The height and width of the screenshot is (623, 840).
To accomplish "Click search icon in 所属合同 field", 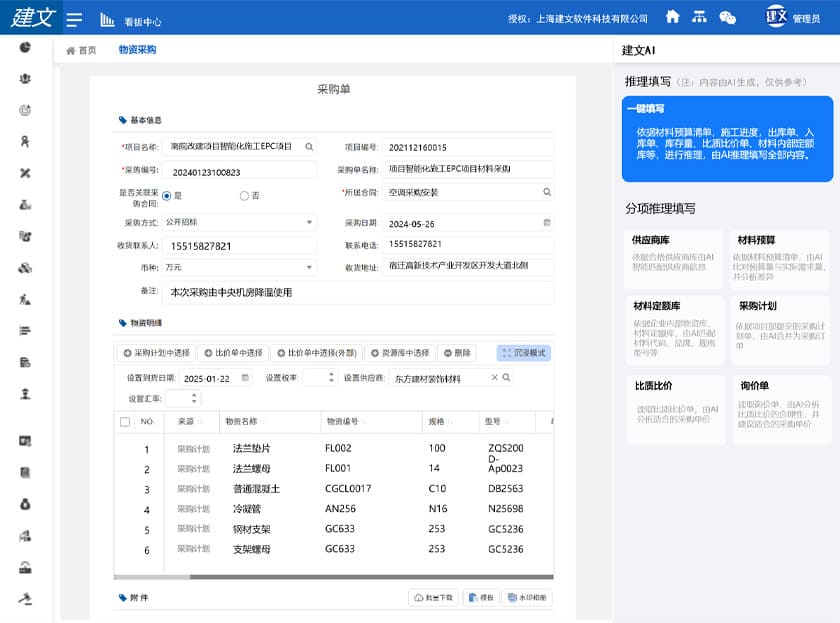I will coord(547,192).
